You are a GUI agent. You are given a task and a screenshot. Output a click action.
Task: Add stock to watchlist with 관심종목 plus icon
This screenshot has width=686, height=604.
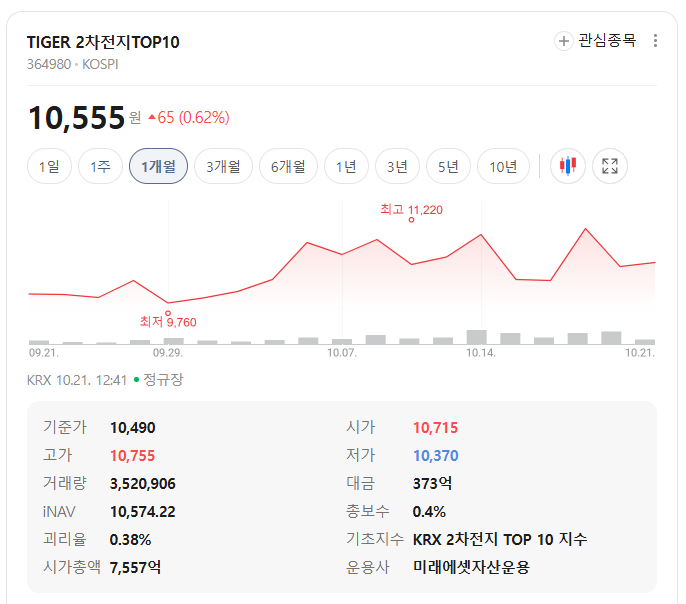pos(564,41)
